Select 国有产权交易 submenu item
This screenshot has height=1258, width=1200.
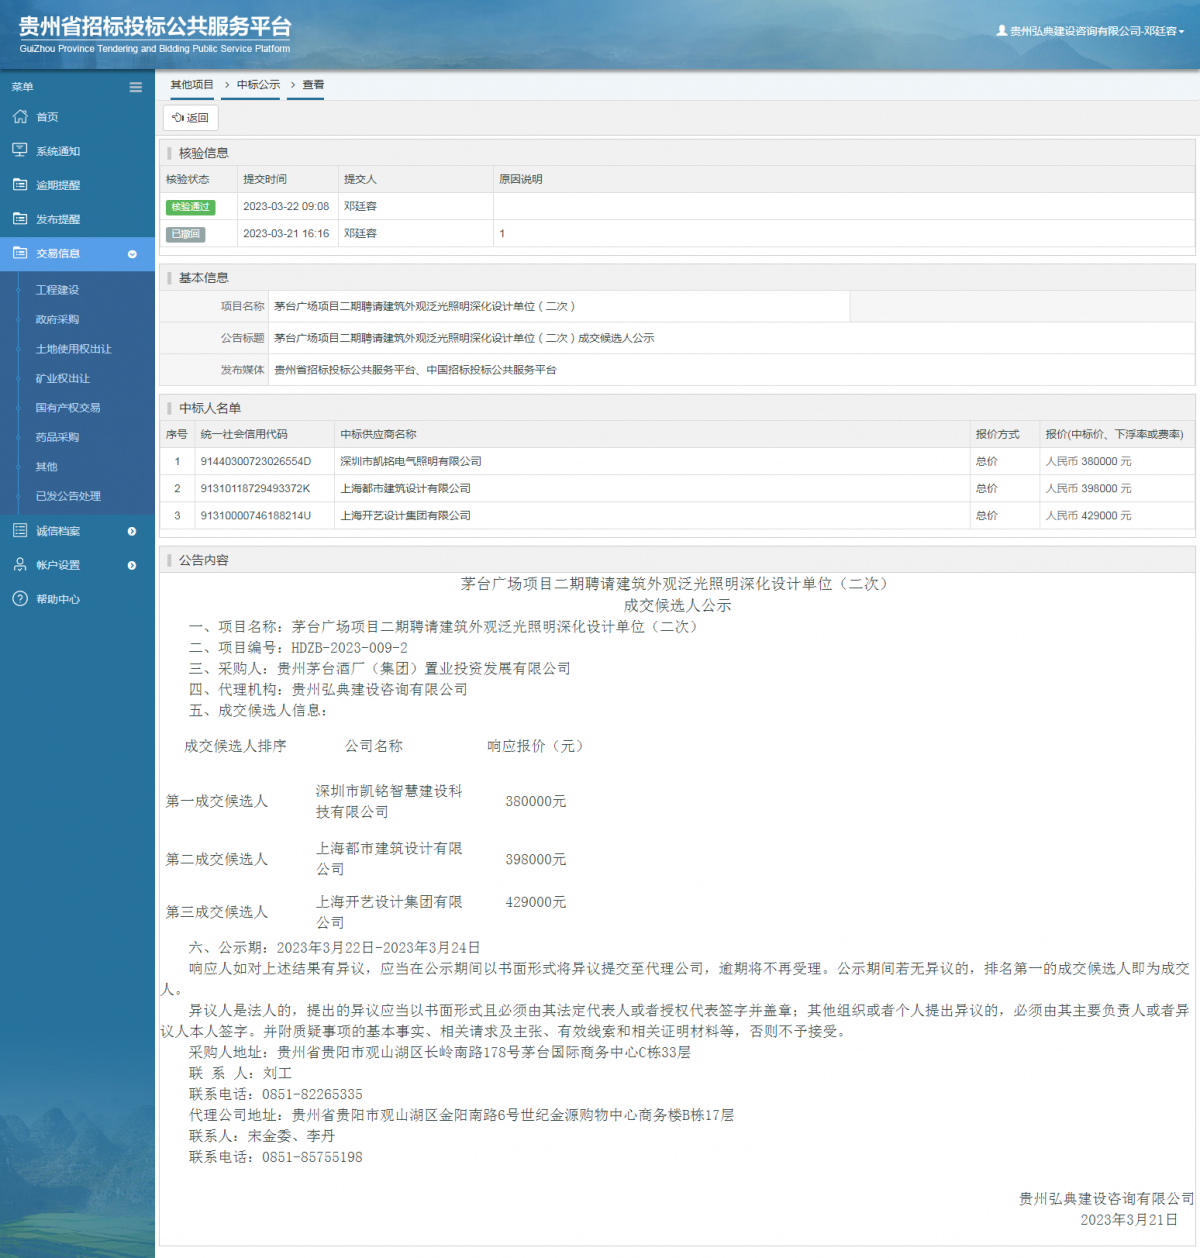(x=68, y=408)
